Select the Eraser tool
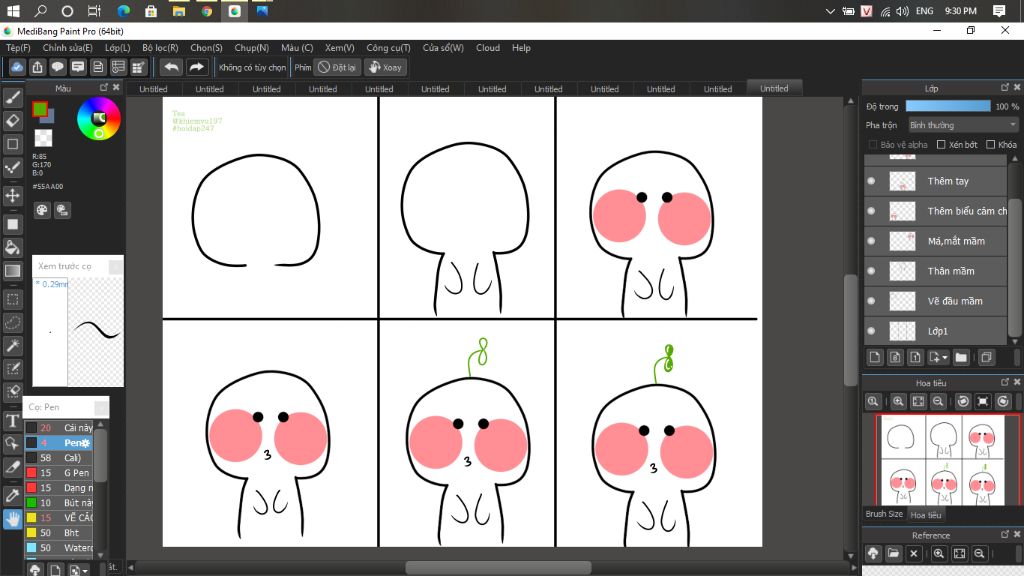Viewport: 1024px width, 576px height. click(x=12, y=121)
